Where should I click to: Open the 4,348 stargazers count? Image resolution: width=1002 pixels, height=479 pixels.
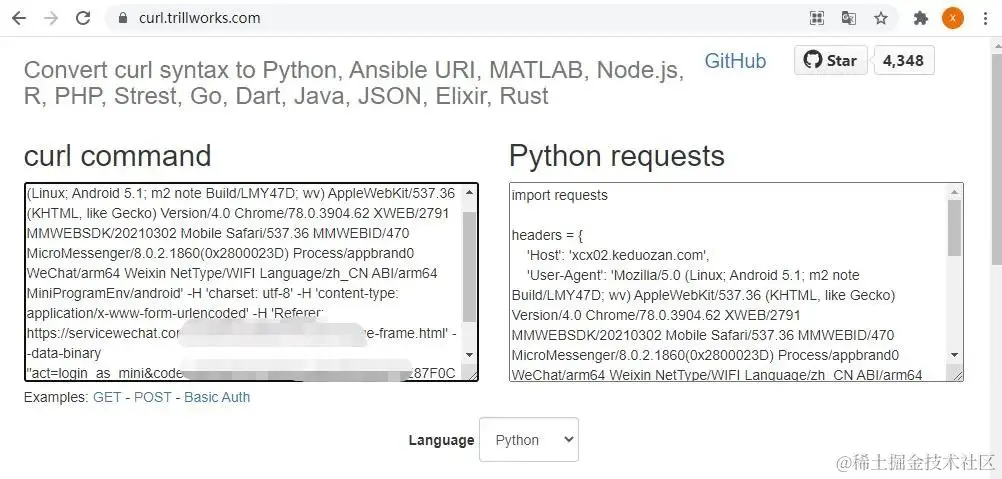903,61
